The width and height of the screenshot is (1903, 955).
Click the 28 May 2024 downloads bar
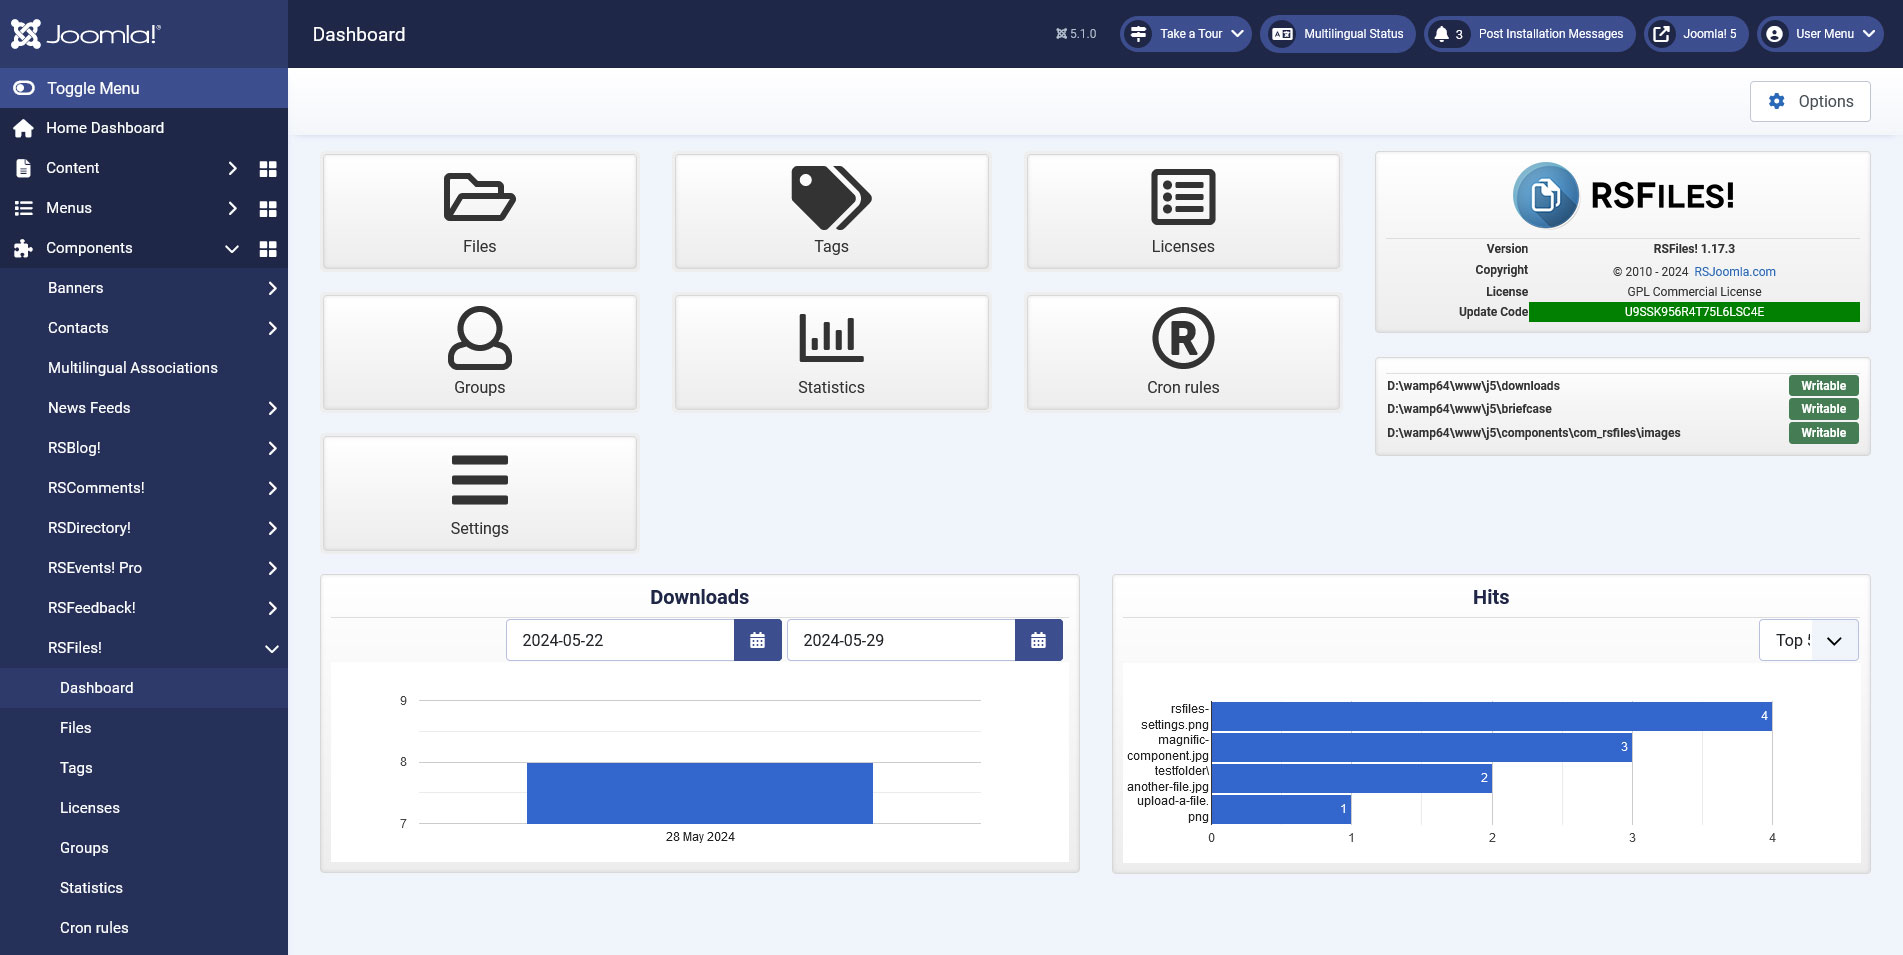click(x=700, y=793)
